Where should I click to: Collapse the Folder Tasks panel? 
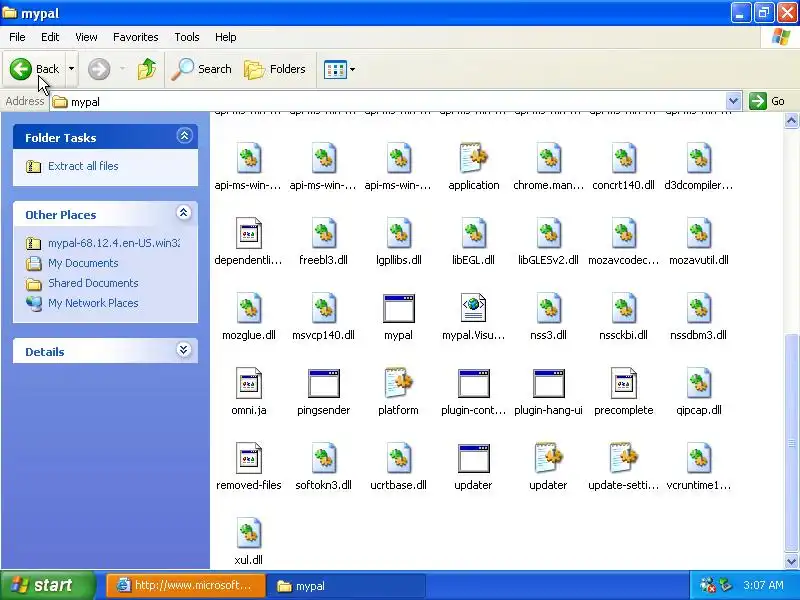tap(184, 136)
